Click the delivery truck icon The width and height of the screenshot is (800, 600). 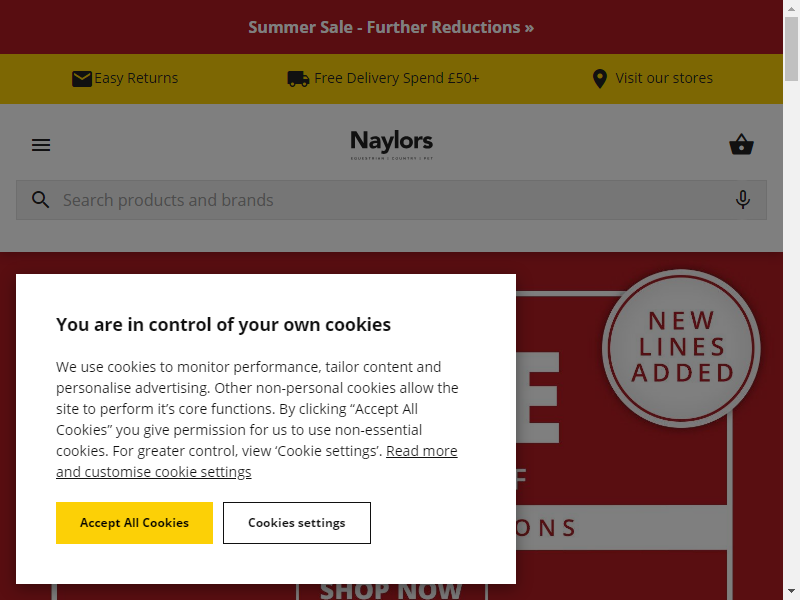[298, 79]
